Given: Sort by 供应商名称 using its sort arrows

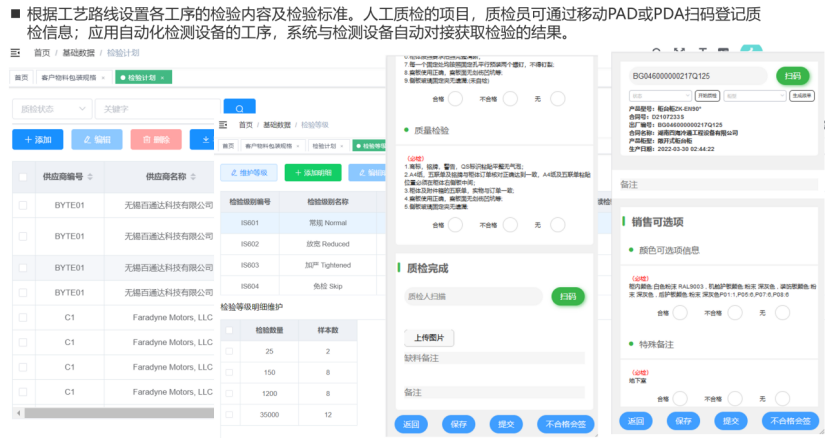Looking at the screenshot, I should pos(194,178).
